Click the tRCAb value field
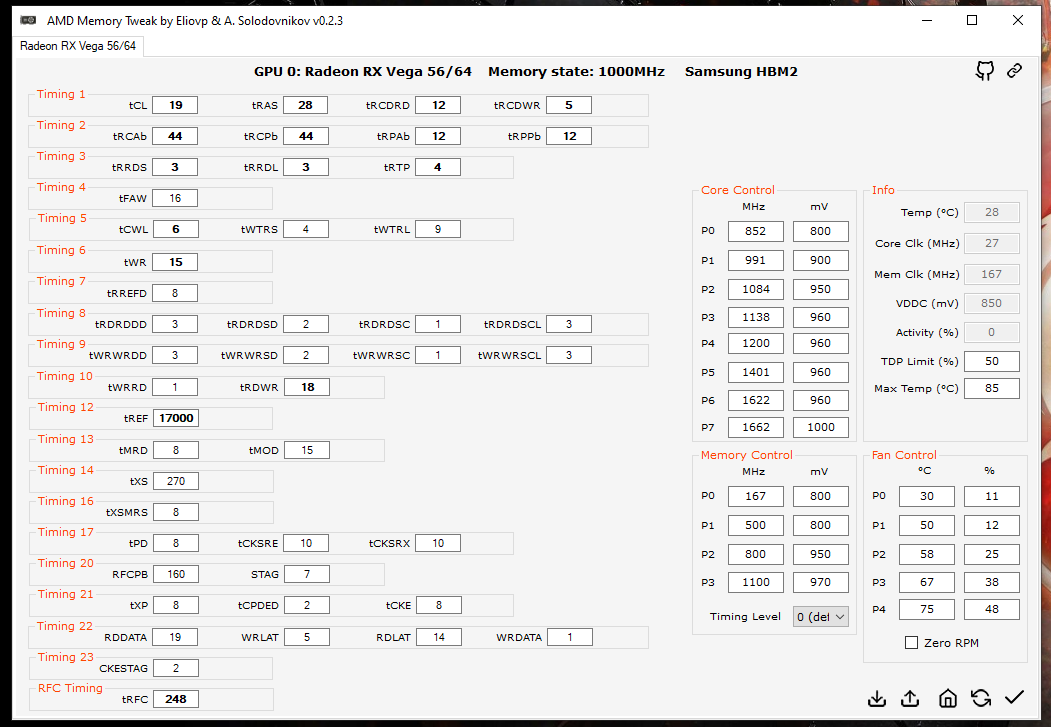 [175, 136]
